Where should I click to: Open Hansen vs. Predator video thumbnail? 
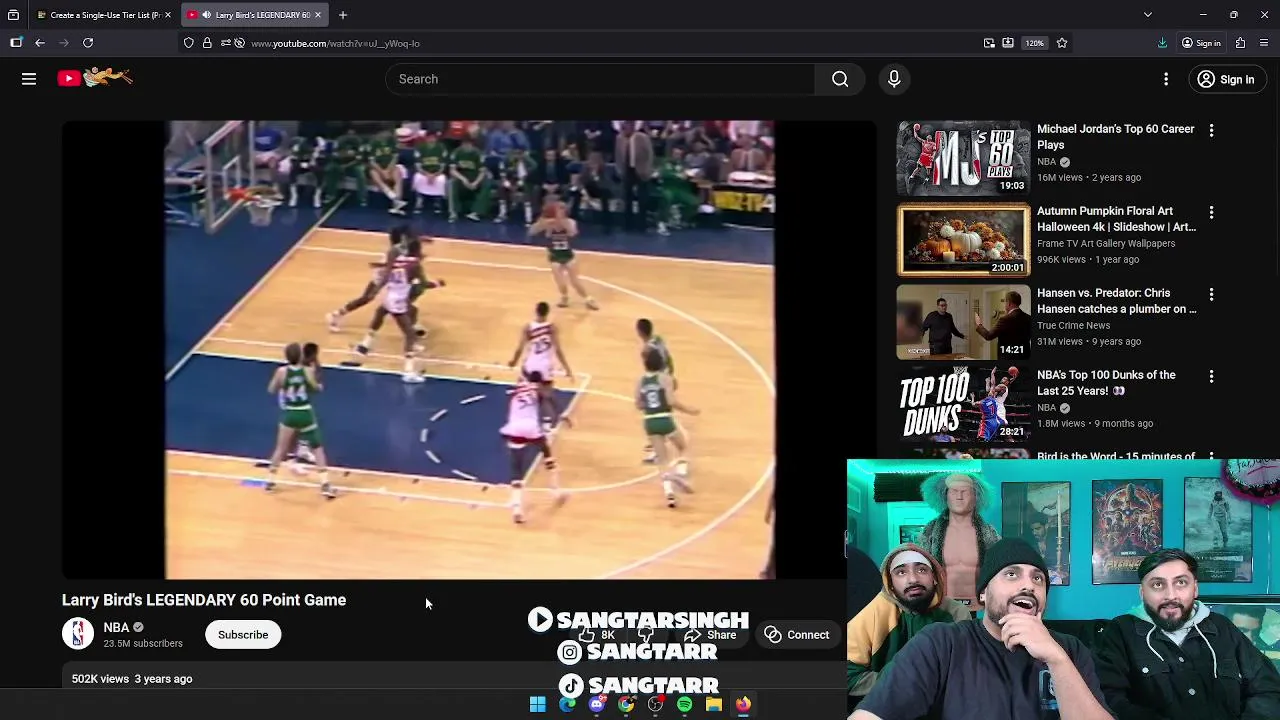[x=963, y=322]
